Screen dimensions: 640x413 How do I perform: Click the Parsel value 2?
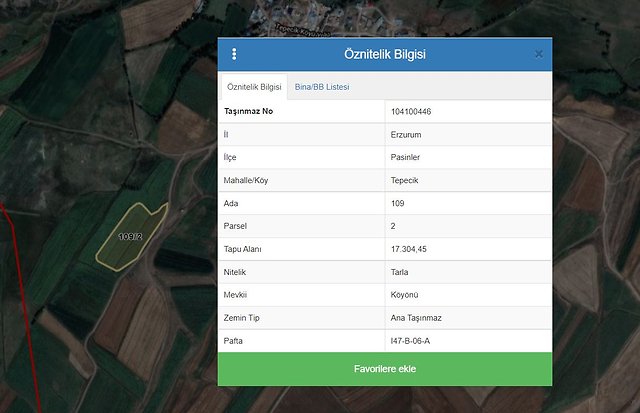pyautogui.click(x=394, y=226)
